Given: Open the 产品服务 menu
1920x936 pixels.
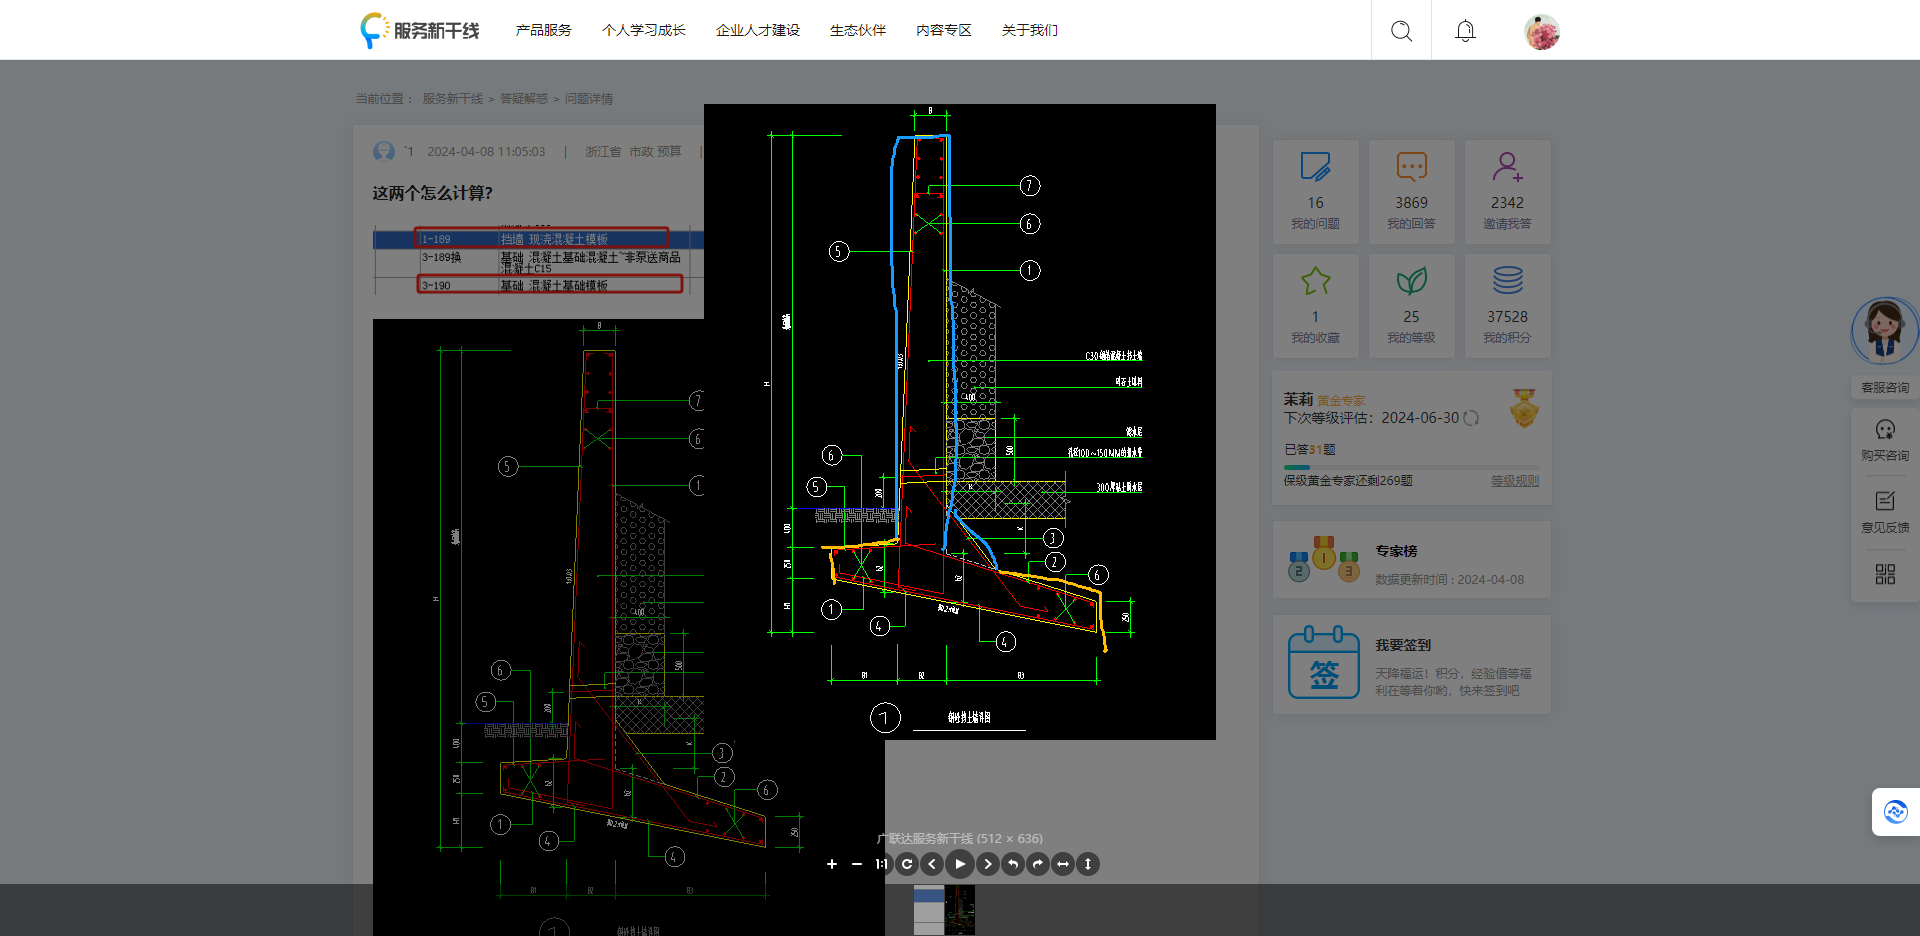Looking at the screenshot, I should [x=544, y=30].
